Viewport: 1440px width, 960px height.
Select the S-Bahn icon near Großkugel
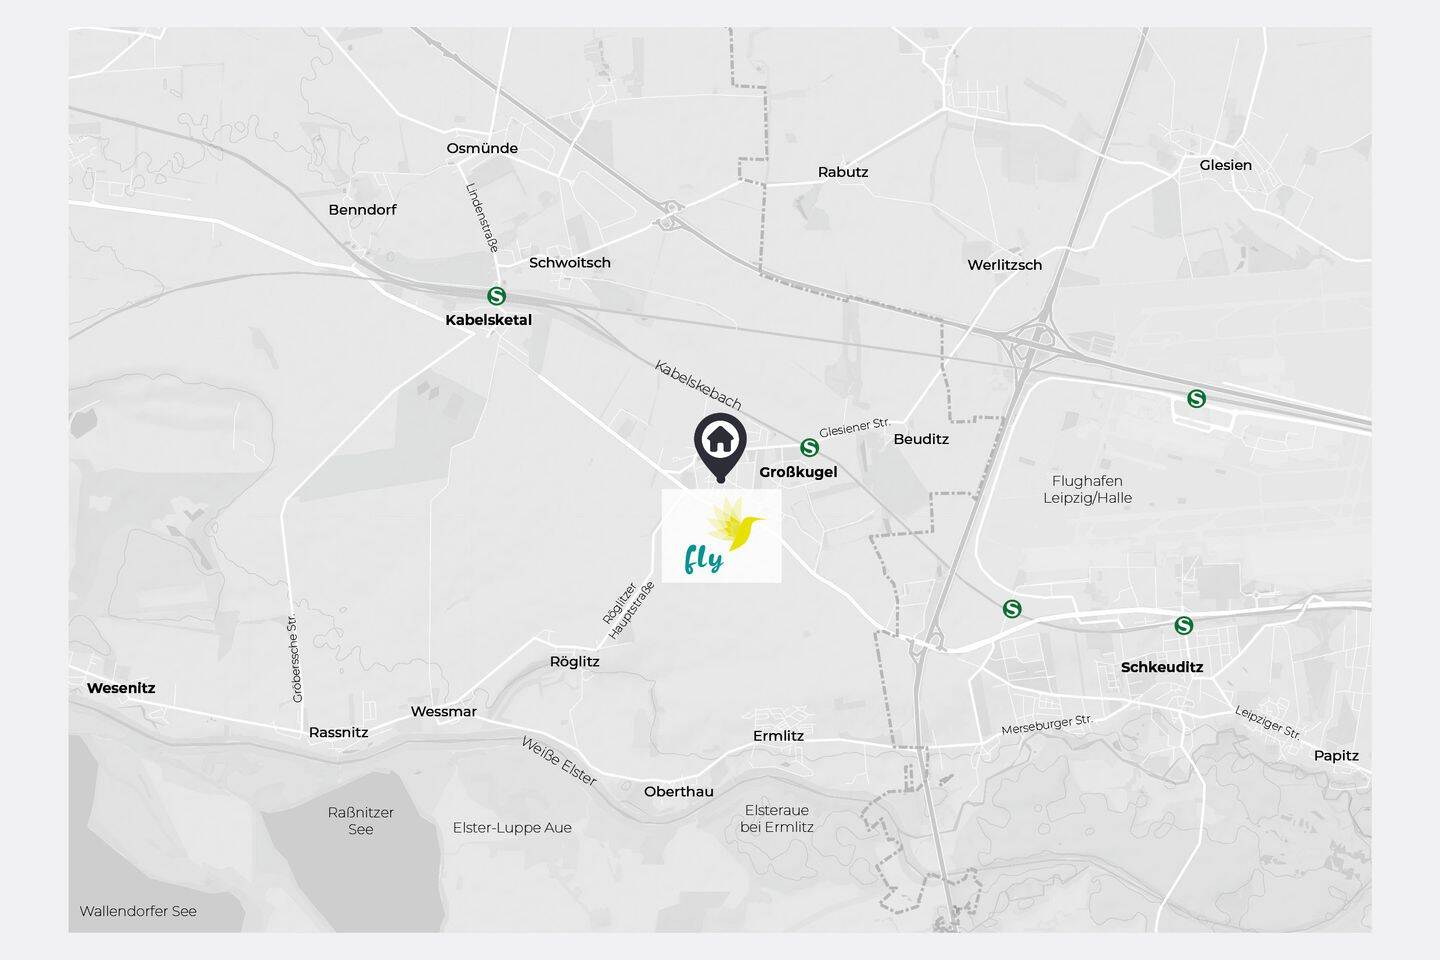point(810,447)
